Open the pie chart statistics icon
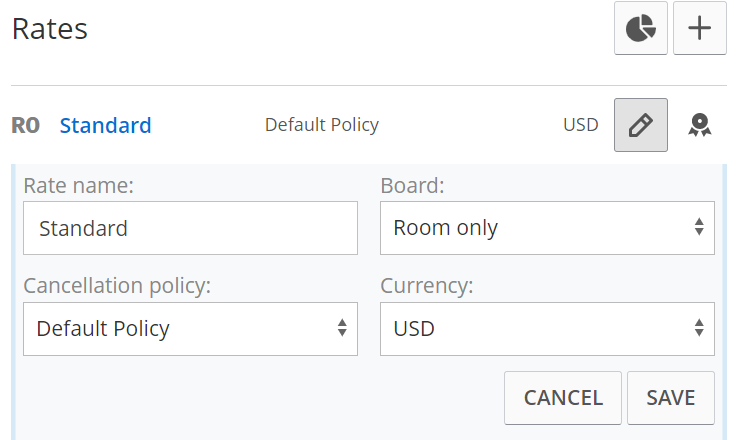This screenshot has width=751, height=440. 640,28
